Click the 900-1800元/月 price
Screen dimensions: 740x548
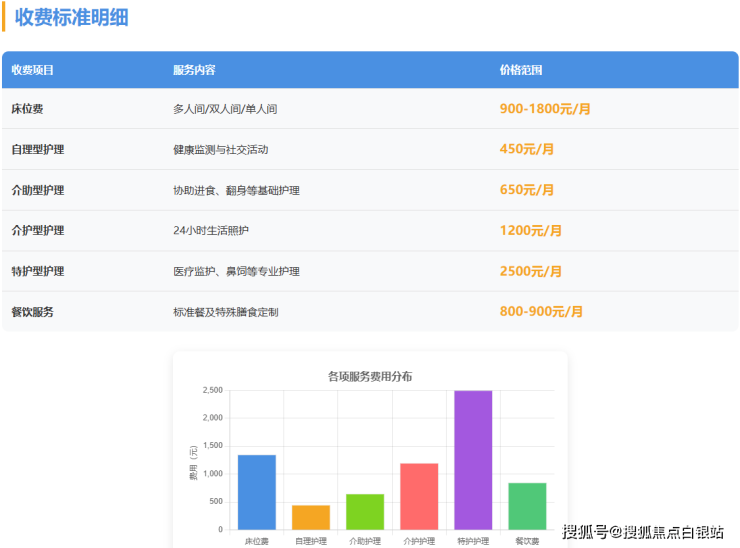click(545, 108)
